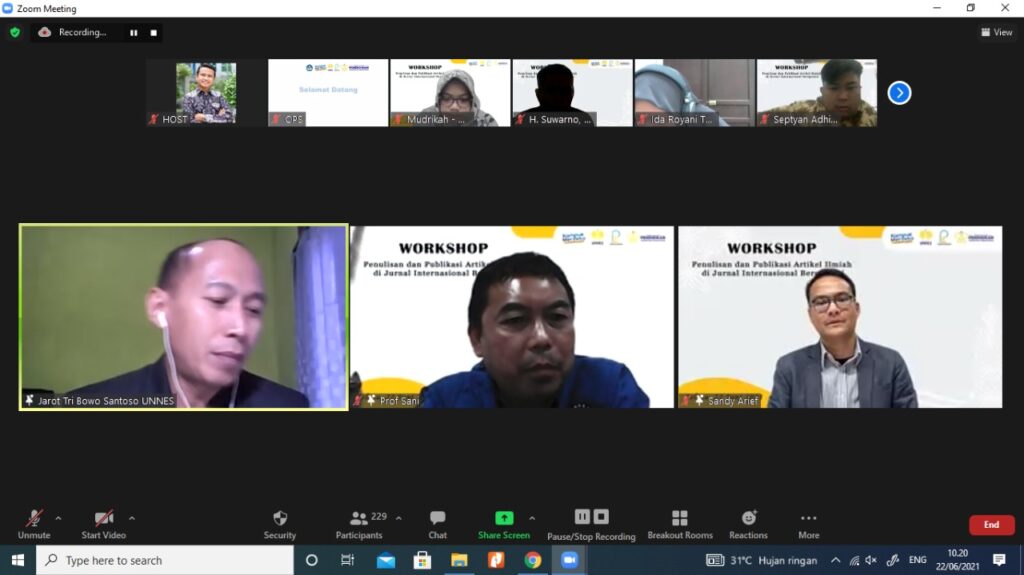Open the Security shield options
1024x575 pixels.
coord(280,523)
